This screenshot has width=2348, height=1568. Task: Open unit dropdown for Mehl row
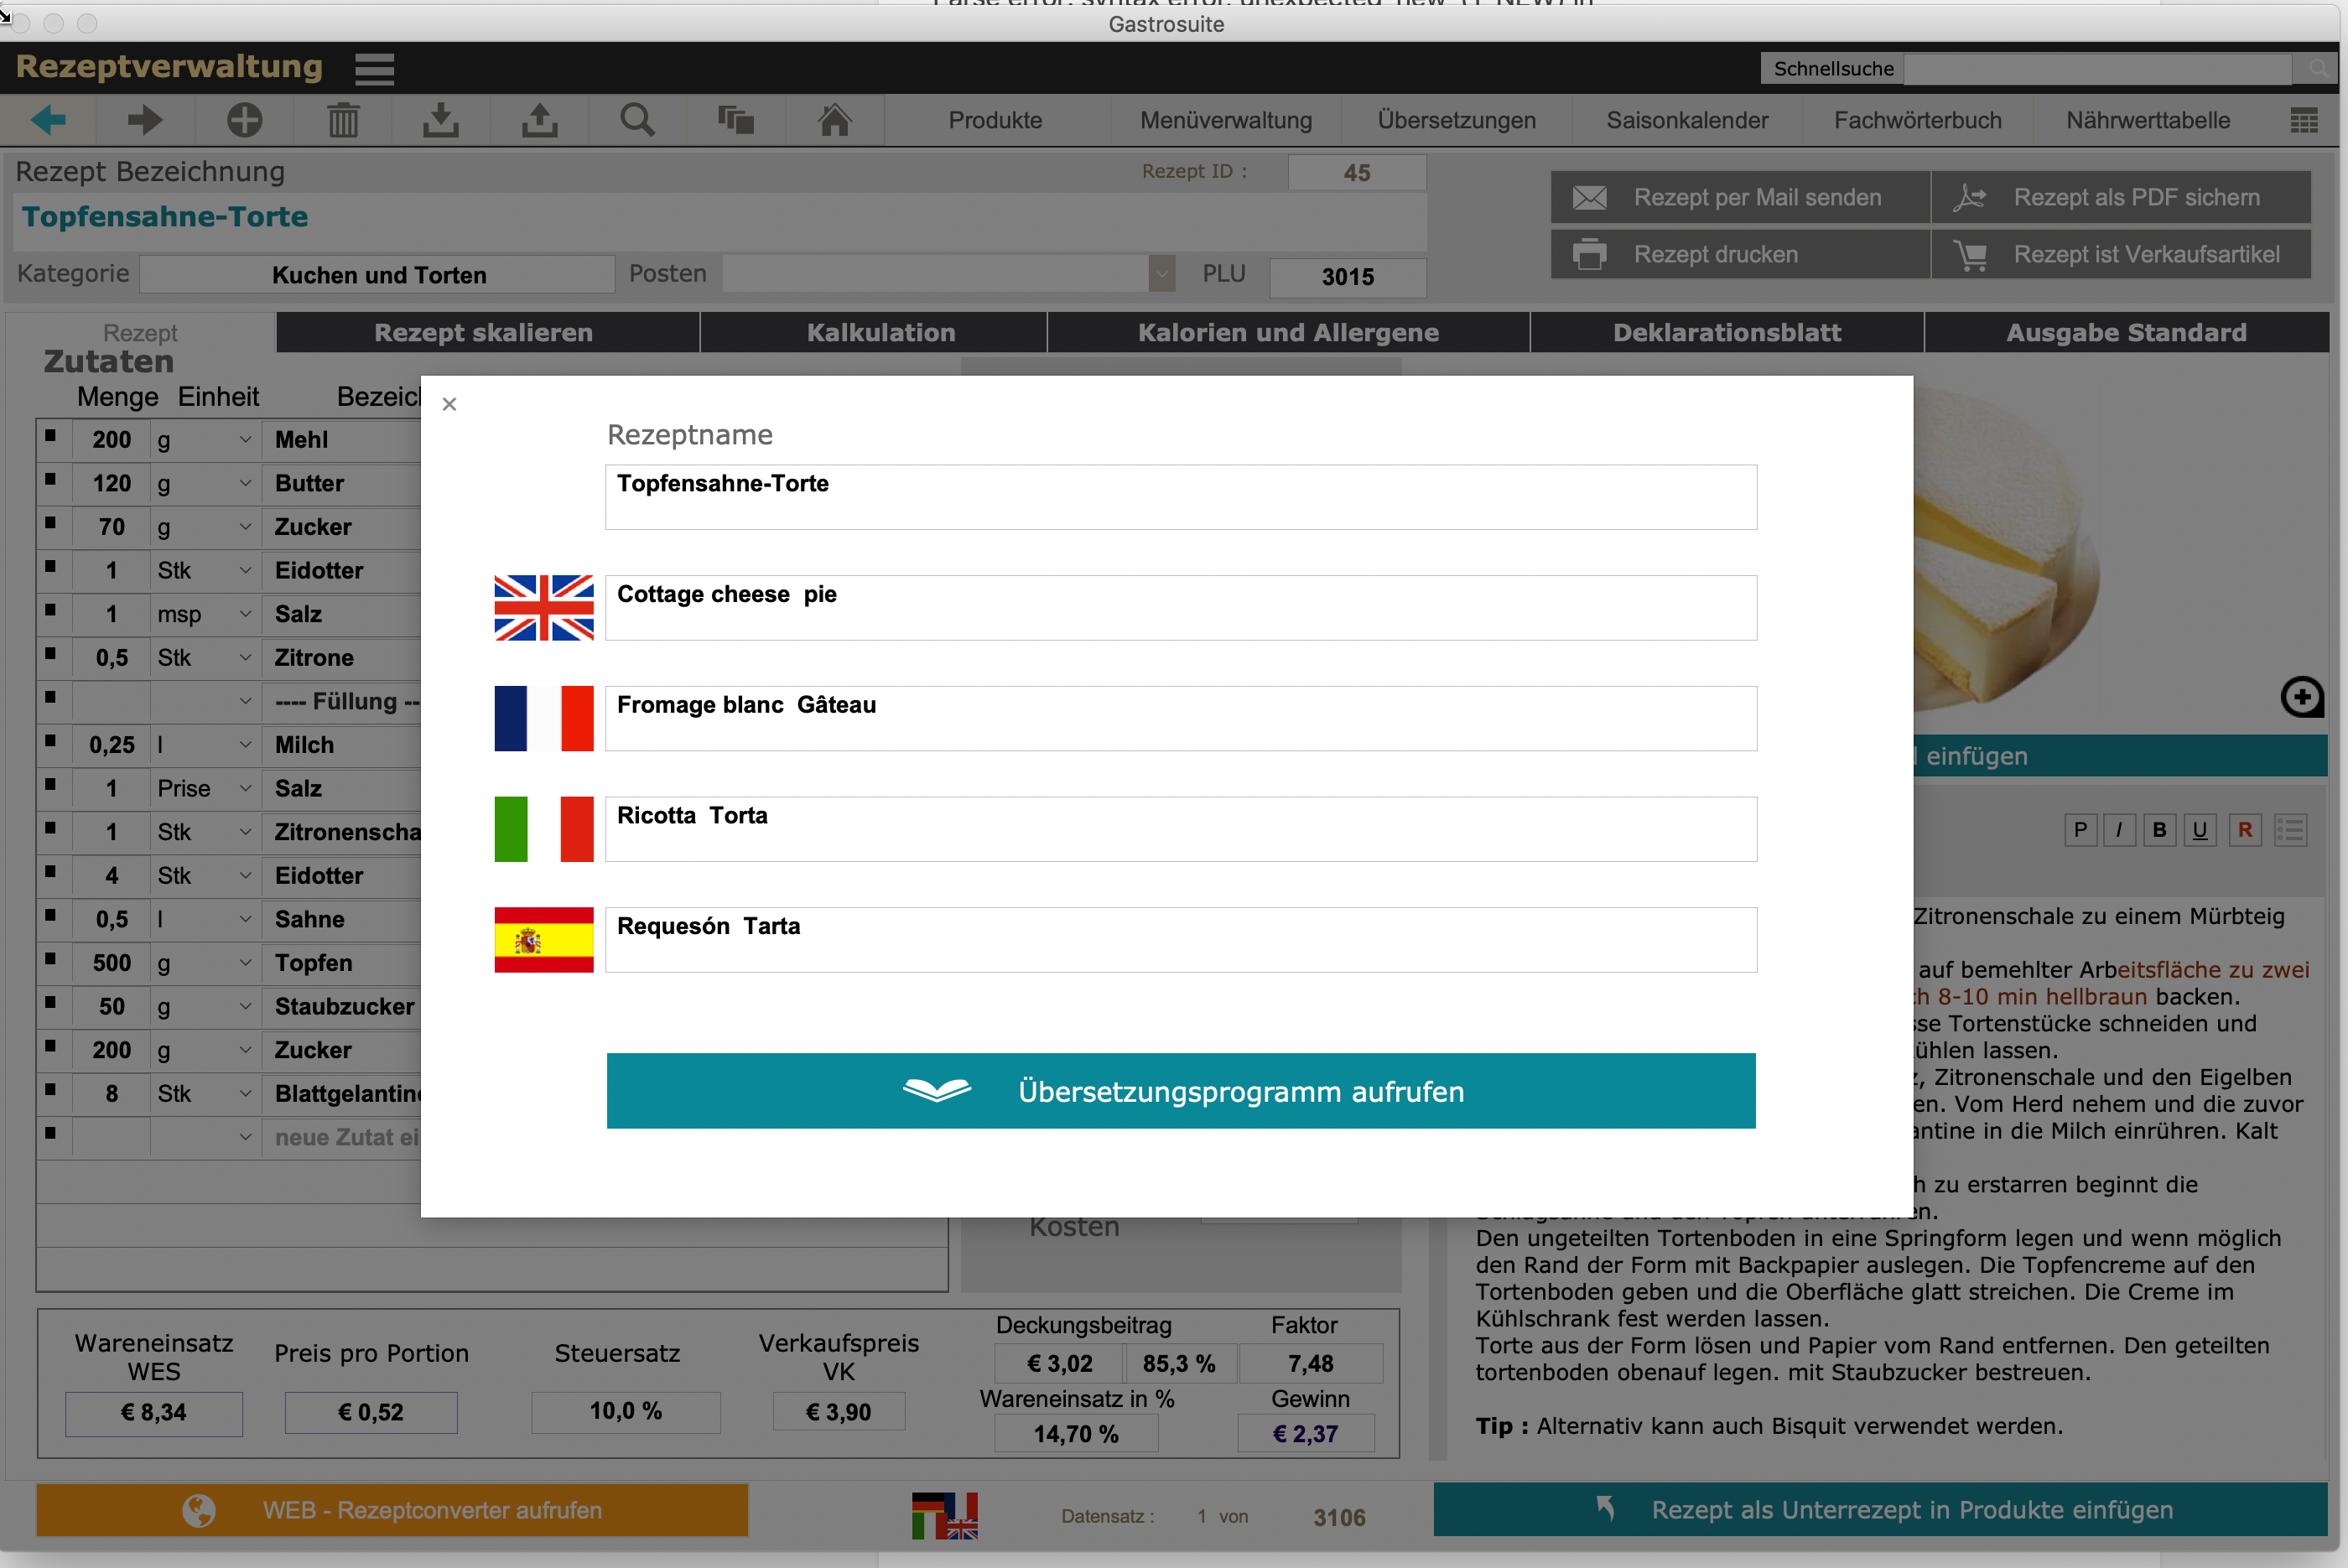(245, 439)
